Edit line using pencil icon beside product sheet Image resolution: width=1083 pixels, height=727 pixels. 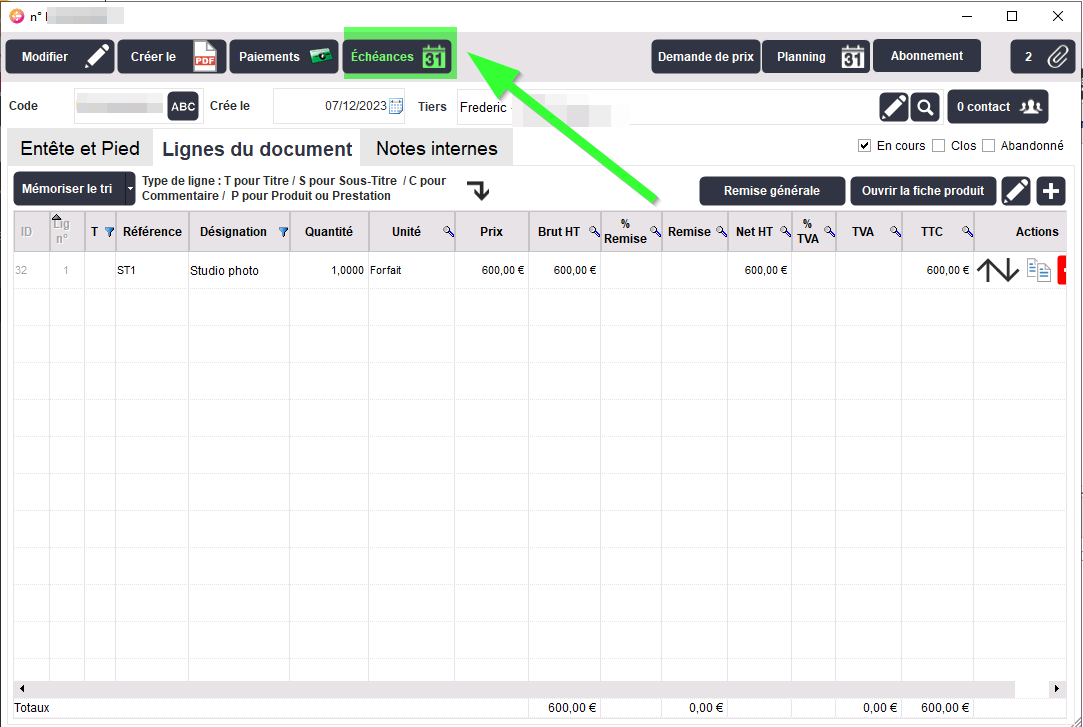[1016, 191]
